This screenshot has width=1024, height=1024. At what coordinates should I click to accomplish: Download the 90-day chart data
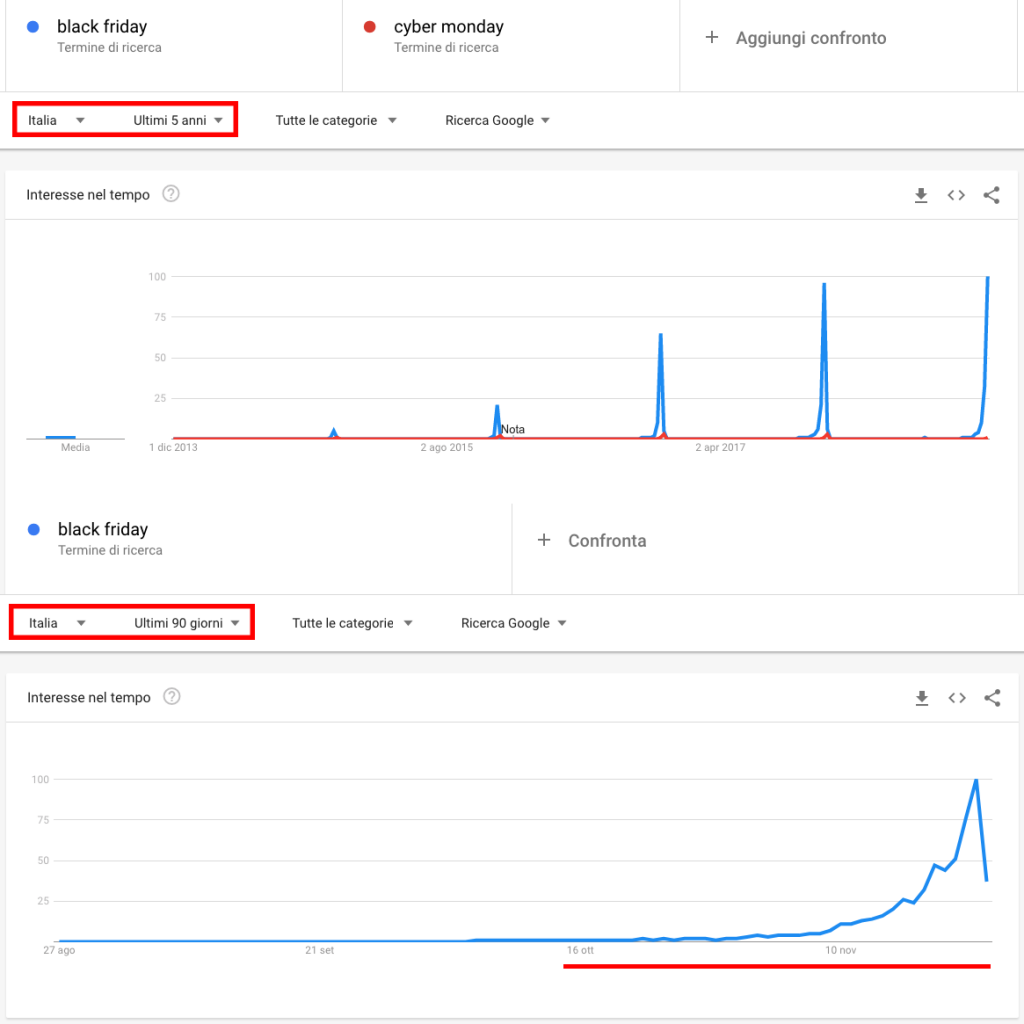pos(921,698)
